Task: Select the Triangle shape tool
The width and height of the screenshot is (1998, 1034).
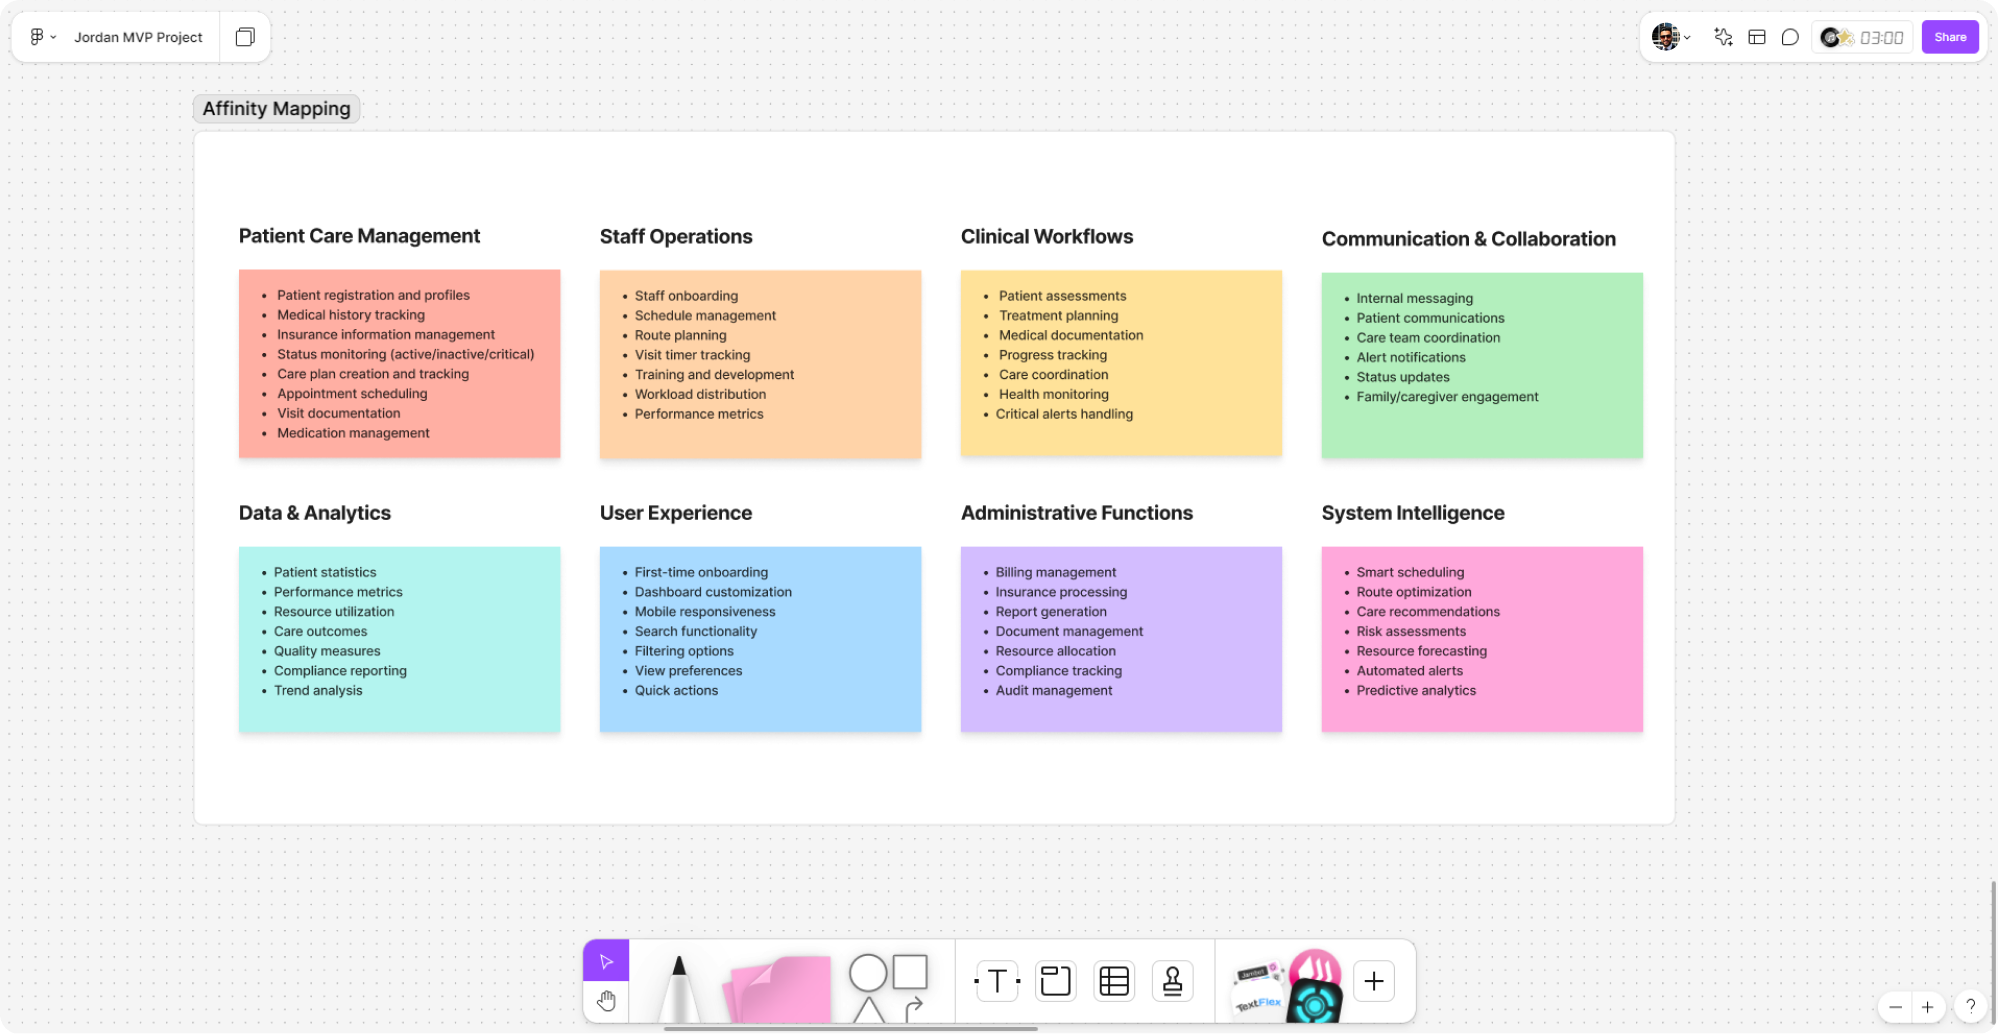Action: tap(869, 1010)
